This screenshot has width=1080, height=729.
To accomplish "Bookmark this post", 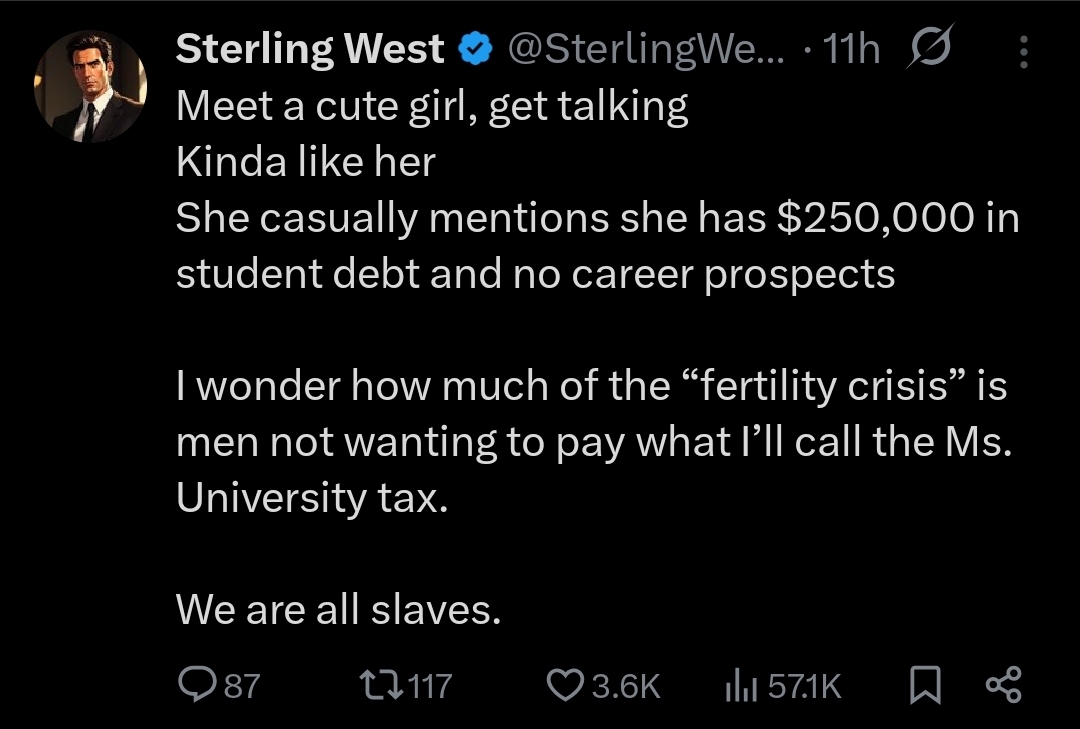I will [x=925, y=685].
